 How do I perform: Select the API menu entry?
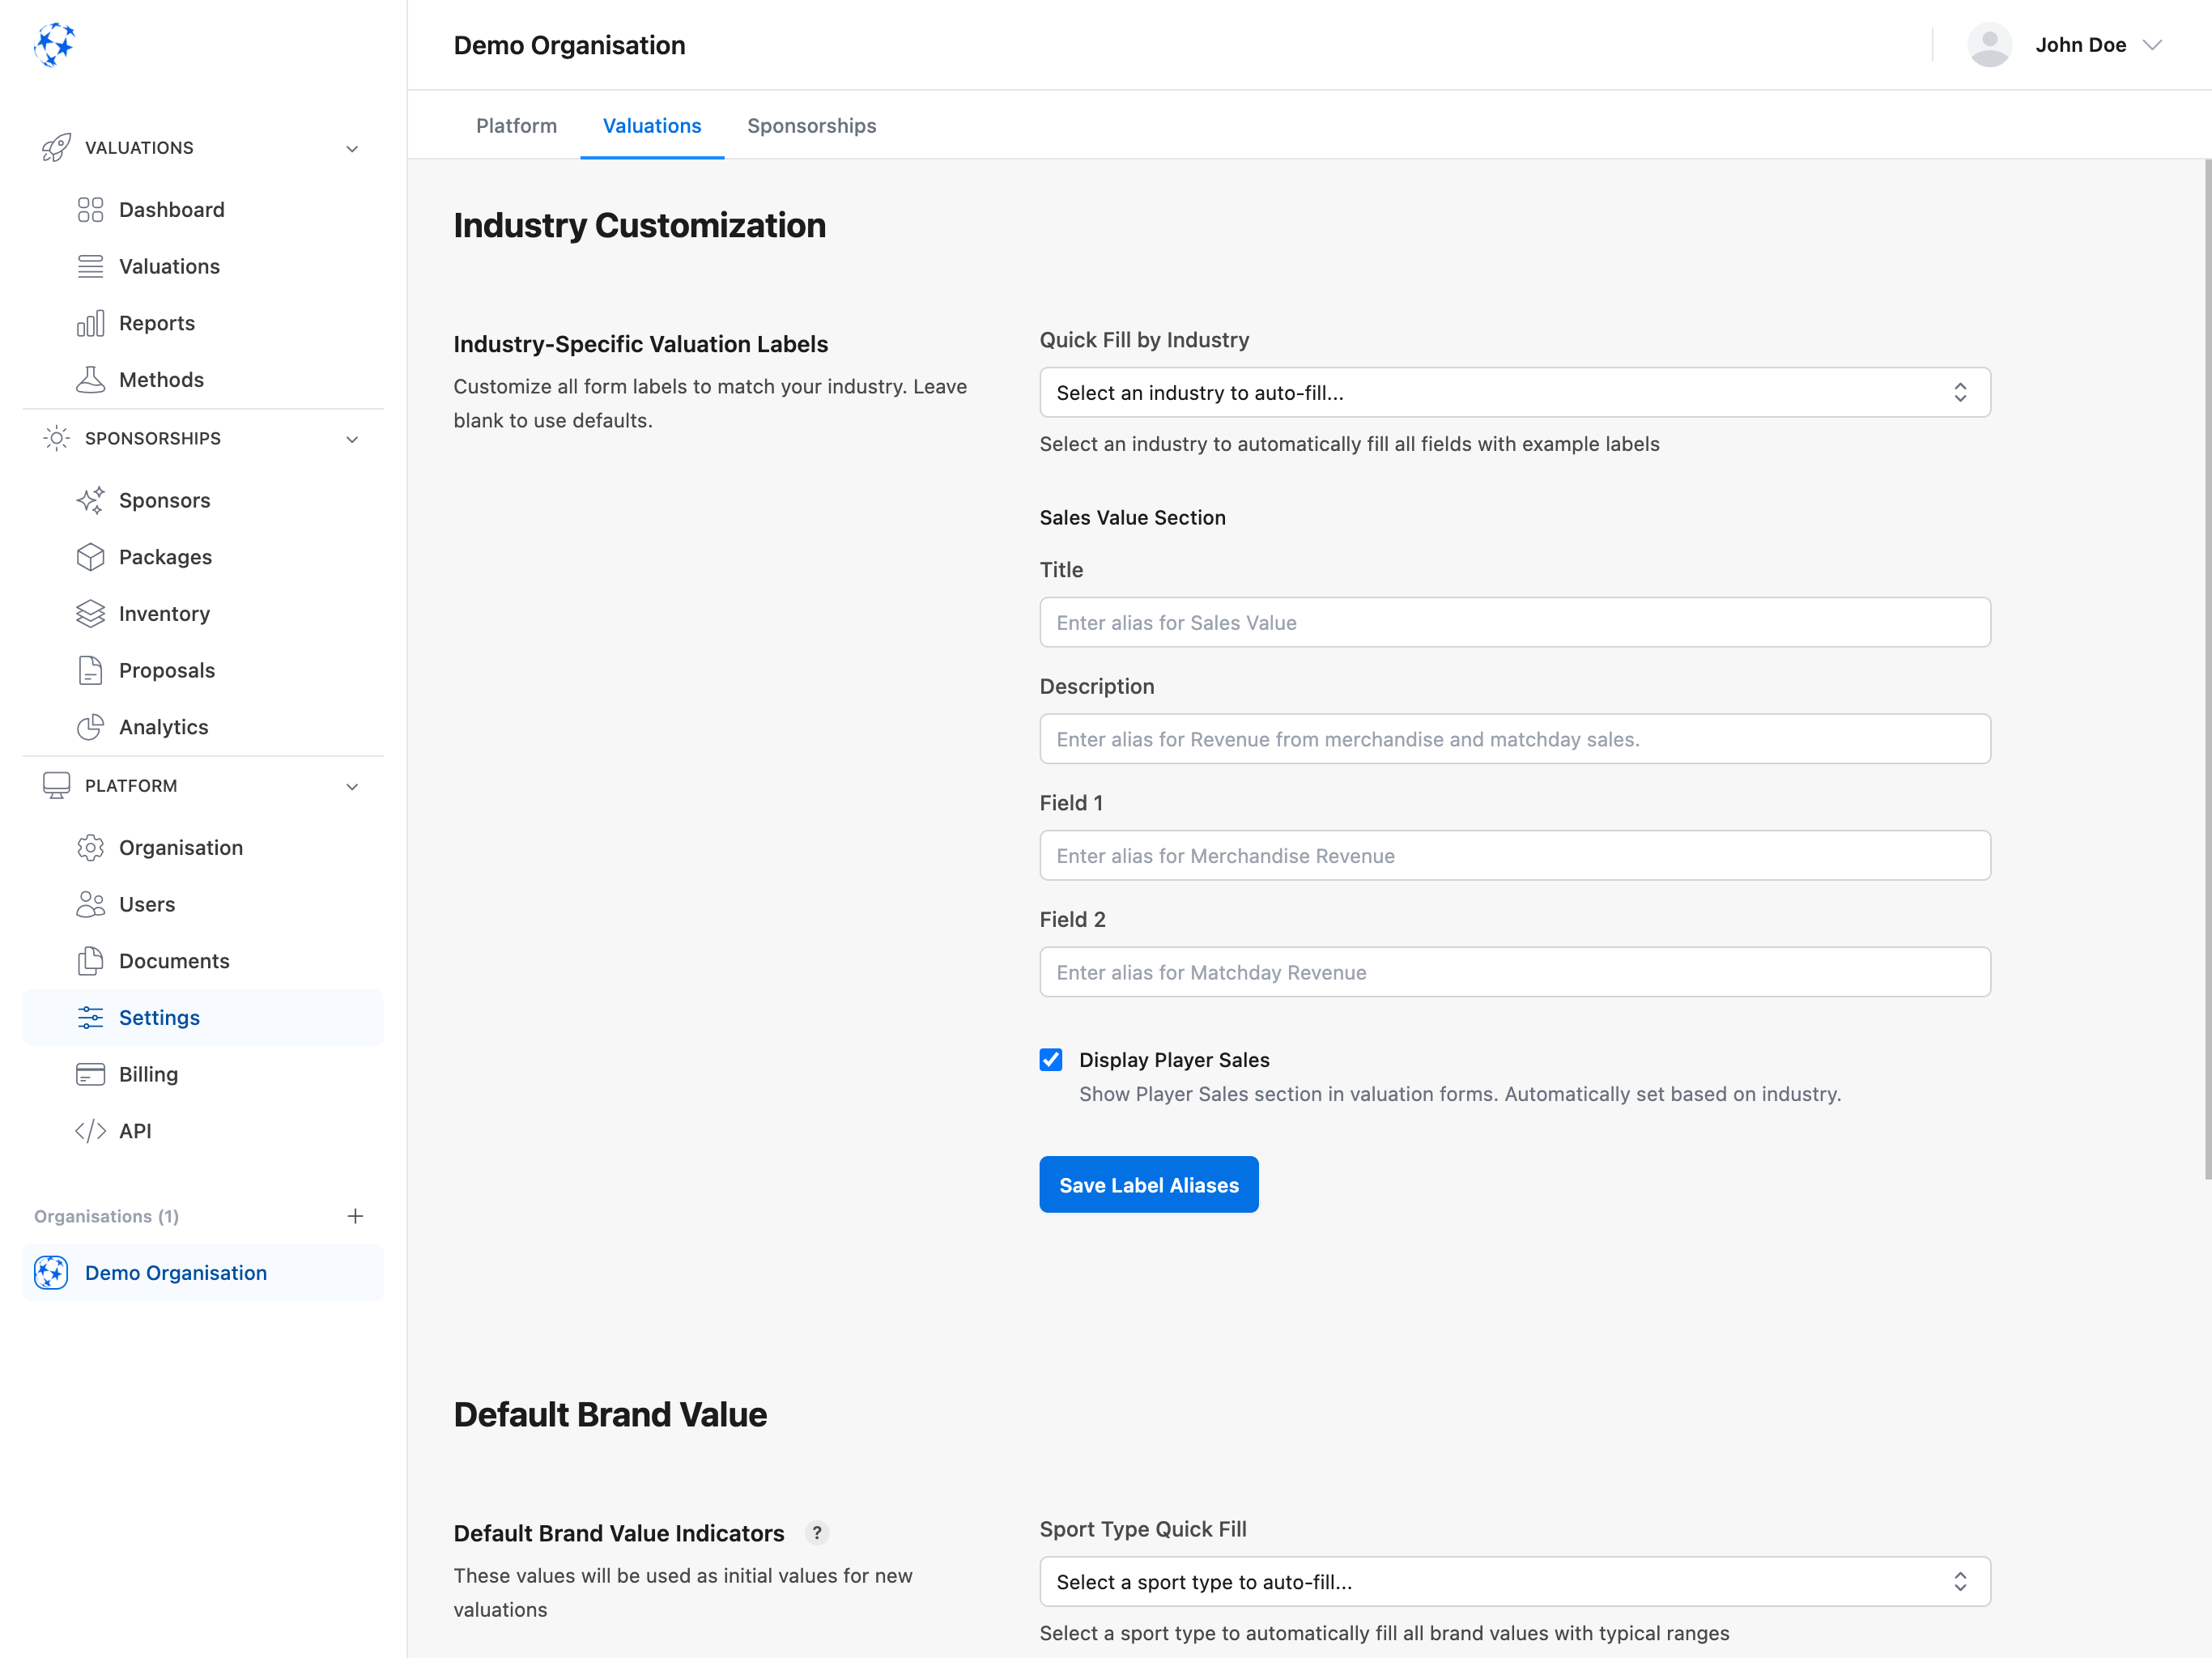(136, 1131)
